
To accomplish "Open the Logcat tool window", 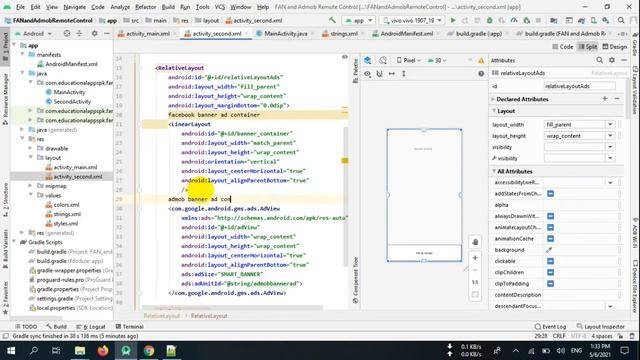I will [x=91, y=327].
